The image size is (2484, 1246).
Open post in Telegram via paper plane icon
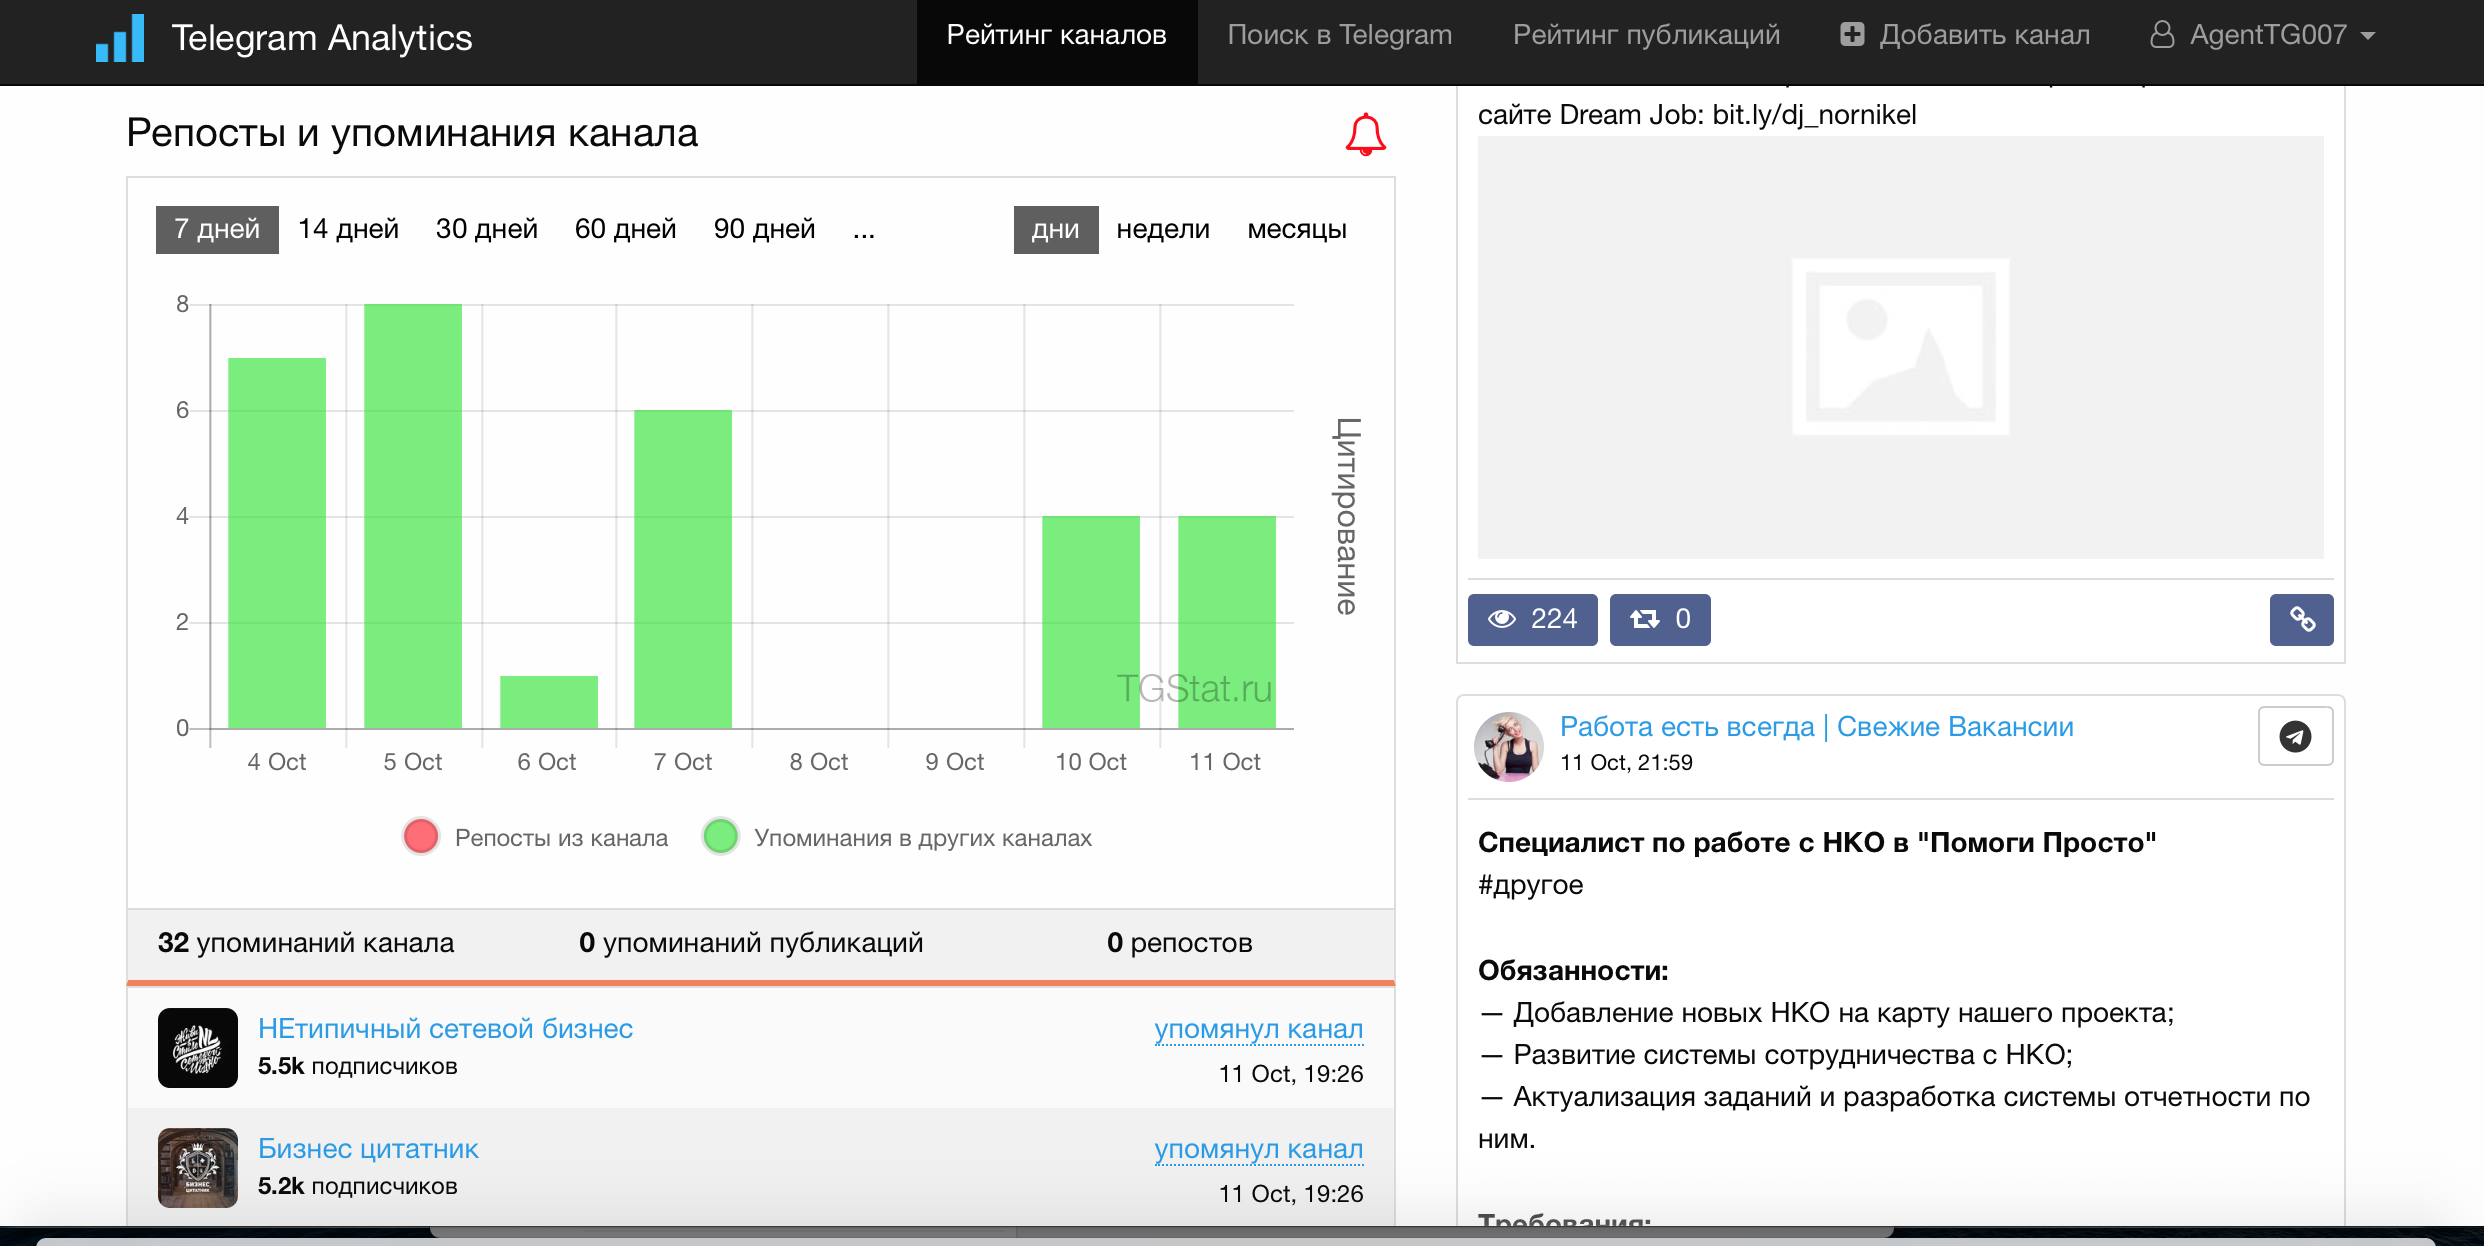[x=2295, y=737]
